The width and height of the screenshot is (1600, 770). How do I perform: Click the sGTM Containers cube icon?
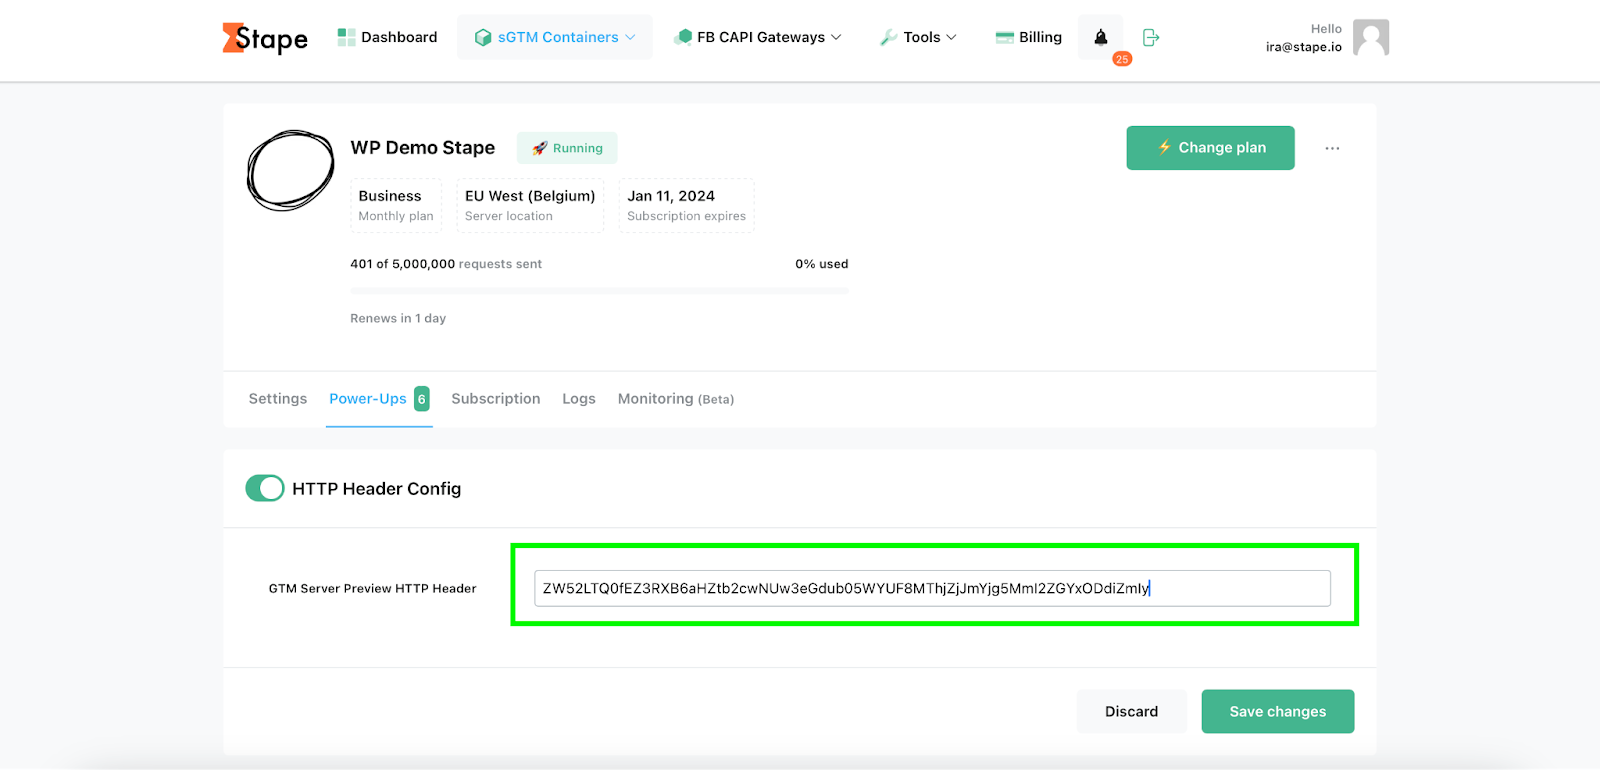(x=483, y=38)
